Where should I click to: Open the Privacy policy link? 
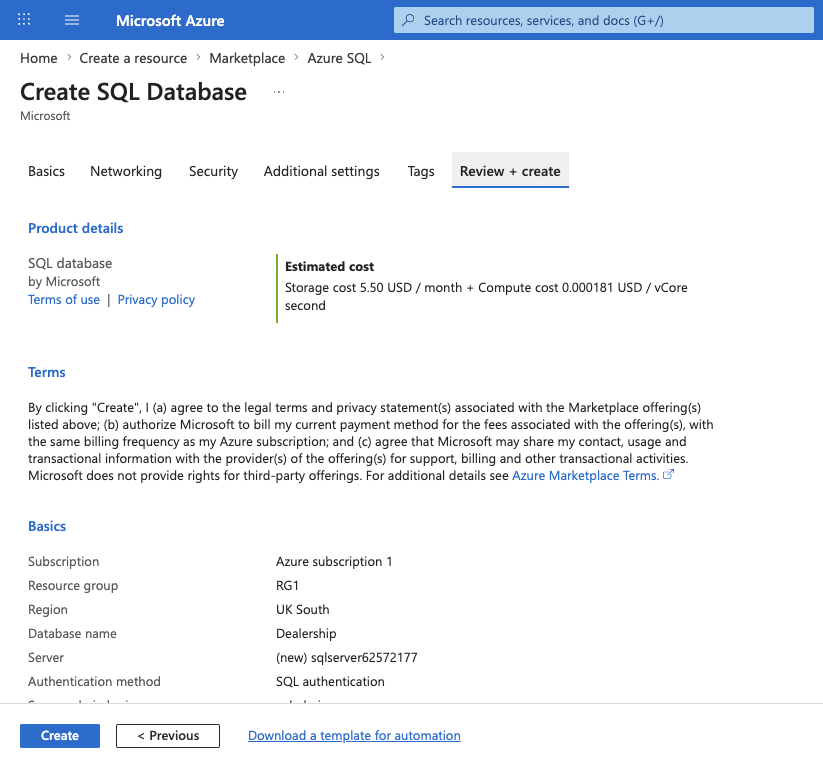click(156, 300)
